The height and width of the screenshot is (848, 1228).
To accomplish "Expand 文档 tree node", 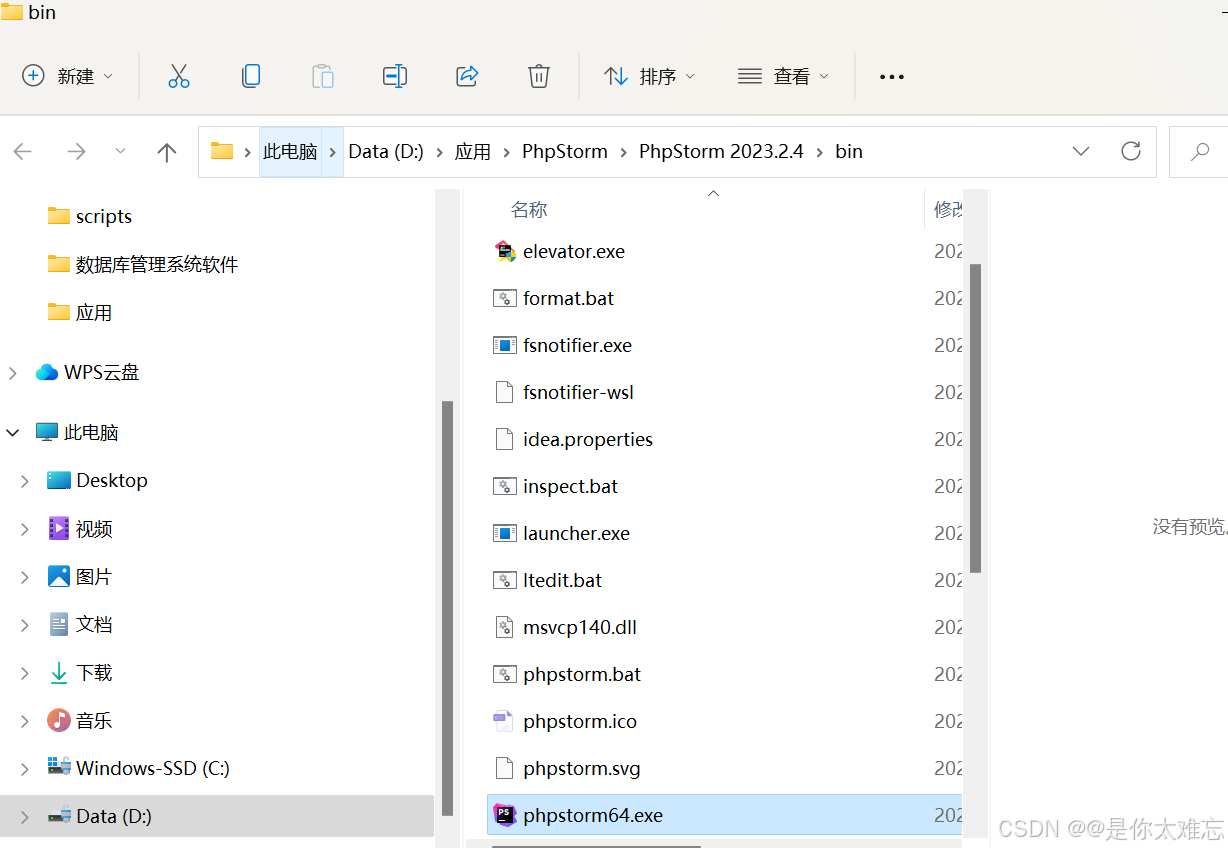I will (x=25, y=625).
